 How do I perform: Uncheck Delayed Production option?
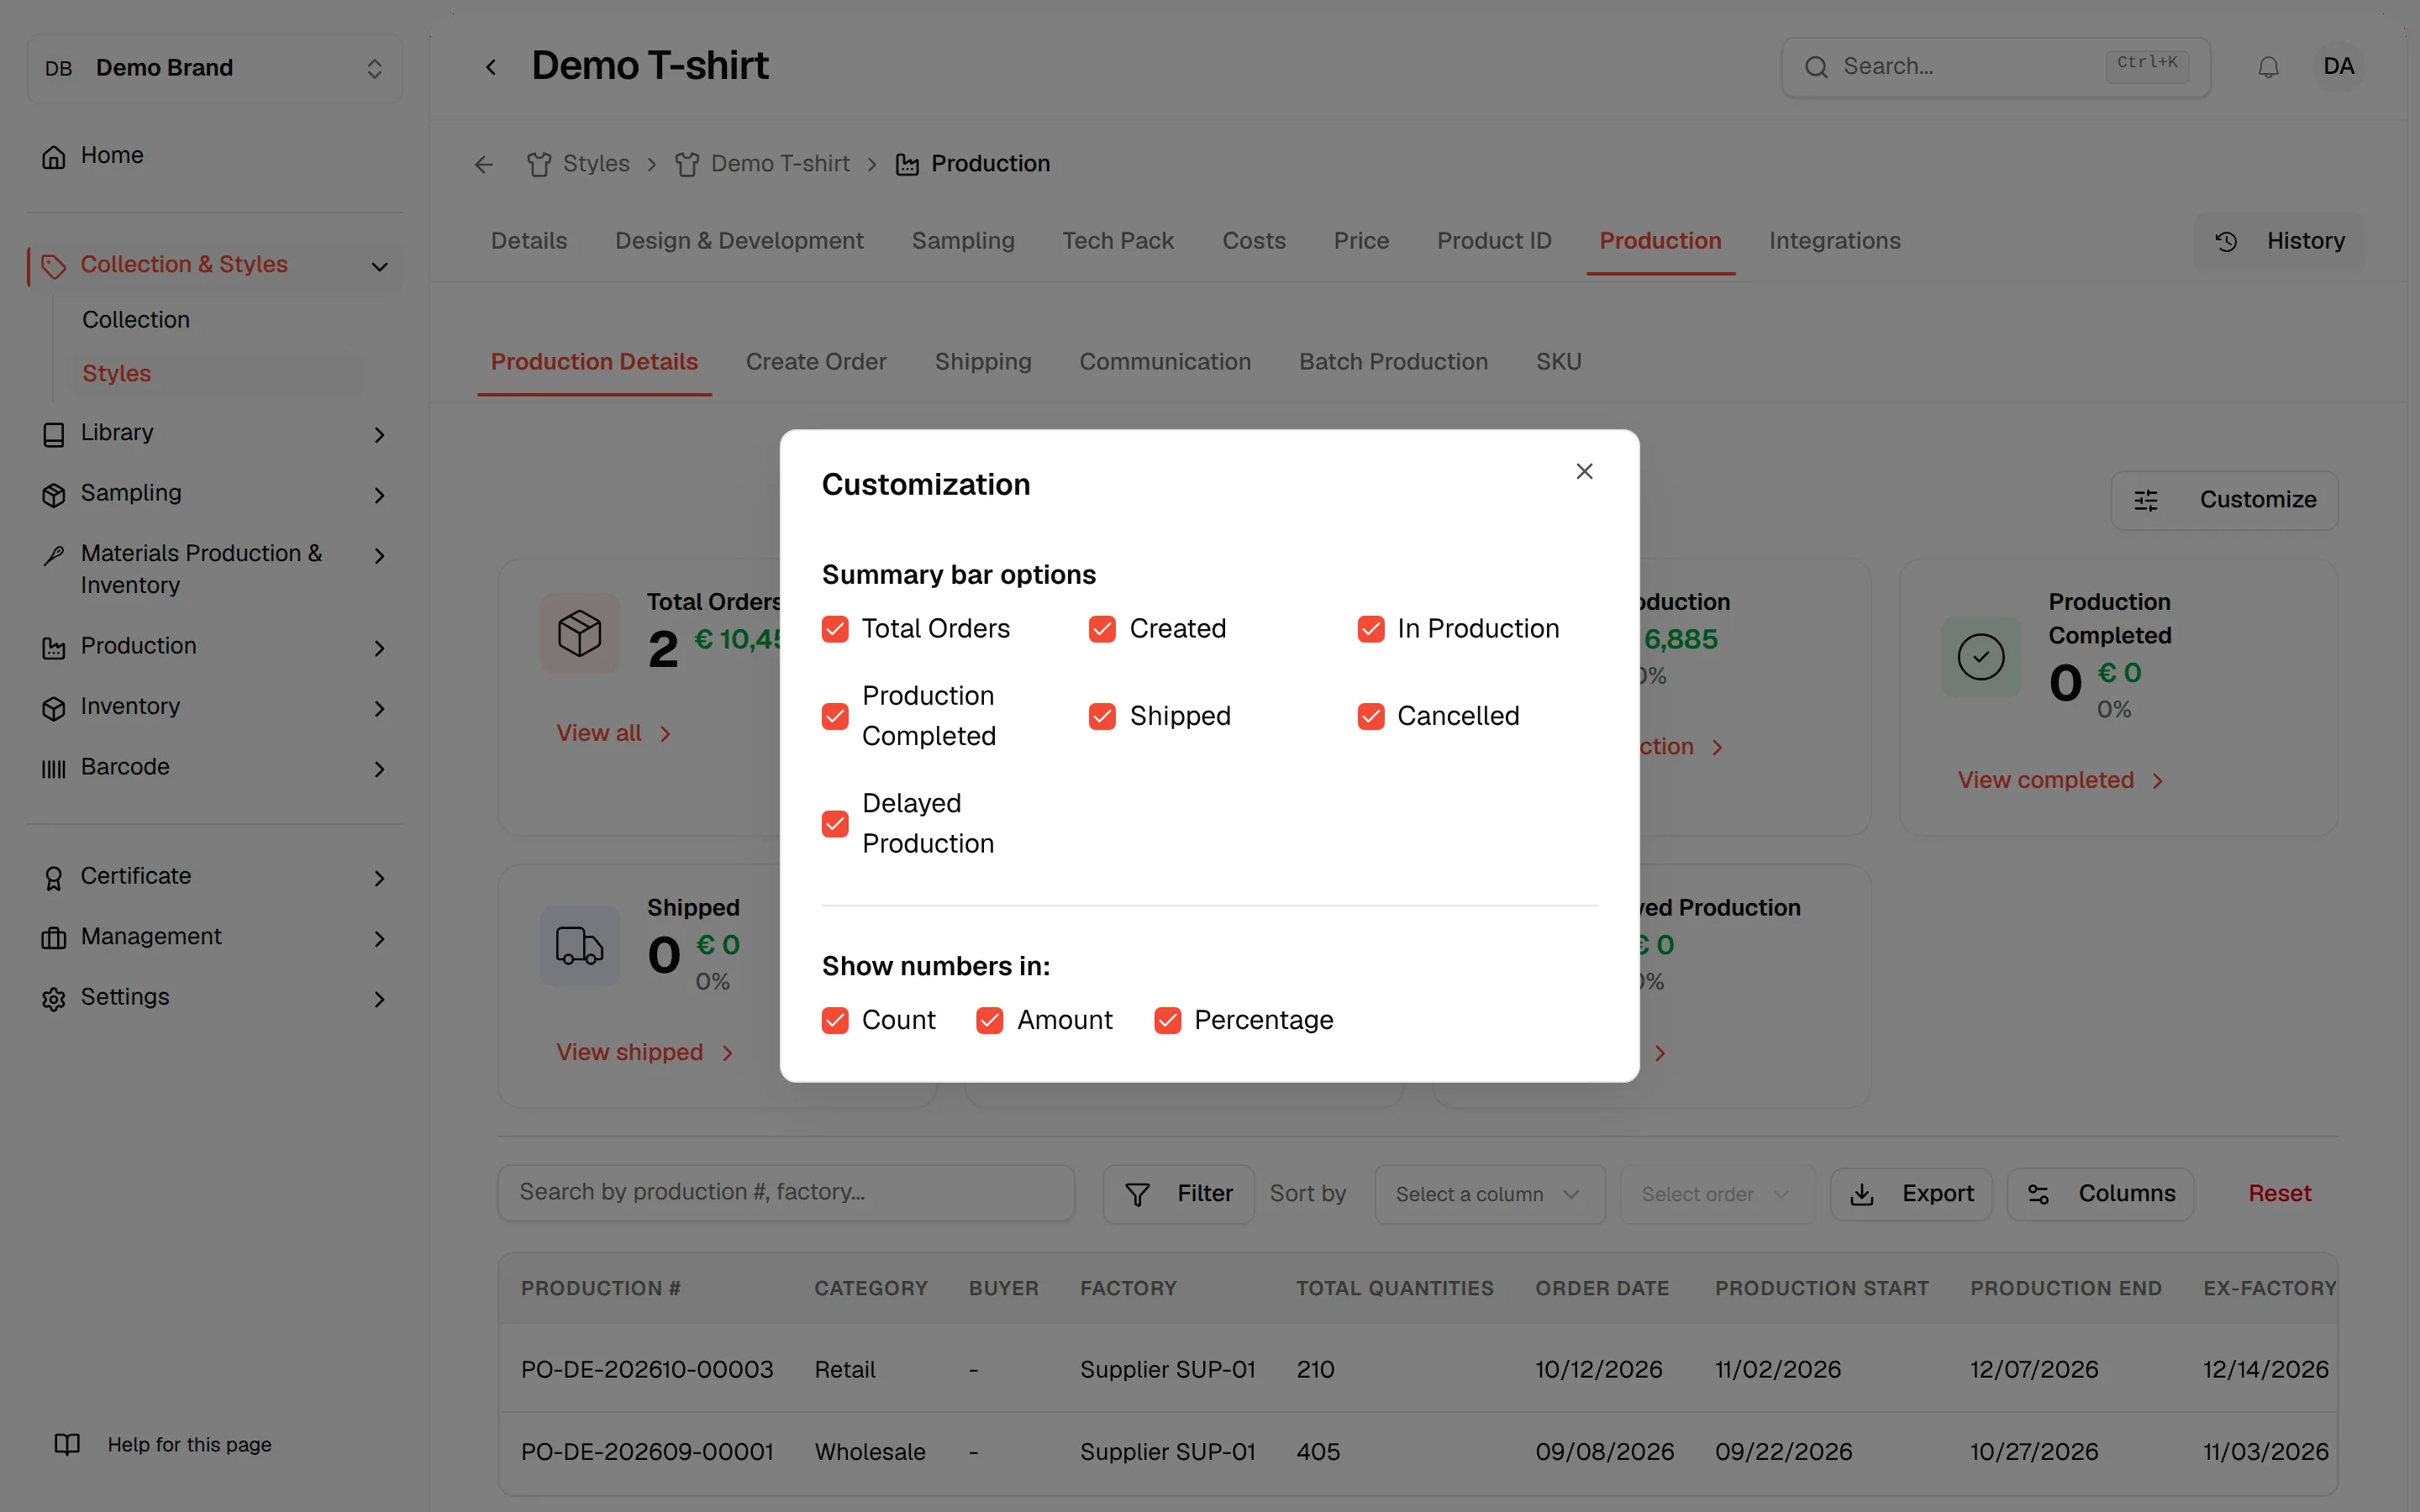(835, 823)
